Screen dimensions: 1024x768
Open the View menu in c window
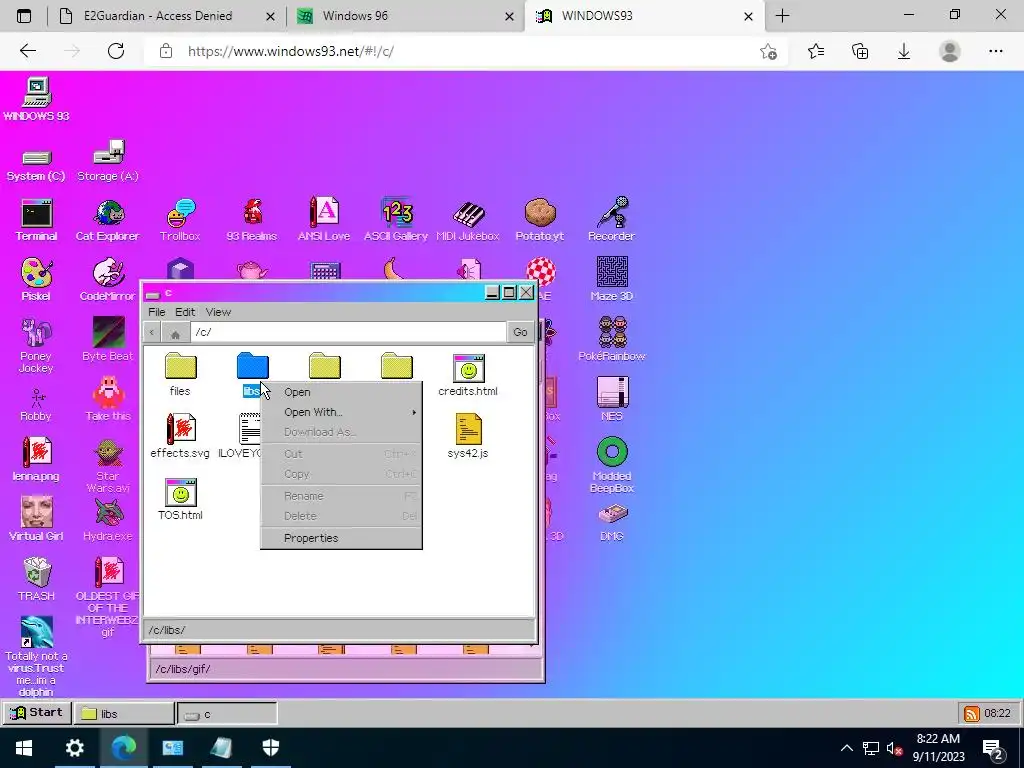218,312
